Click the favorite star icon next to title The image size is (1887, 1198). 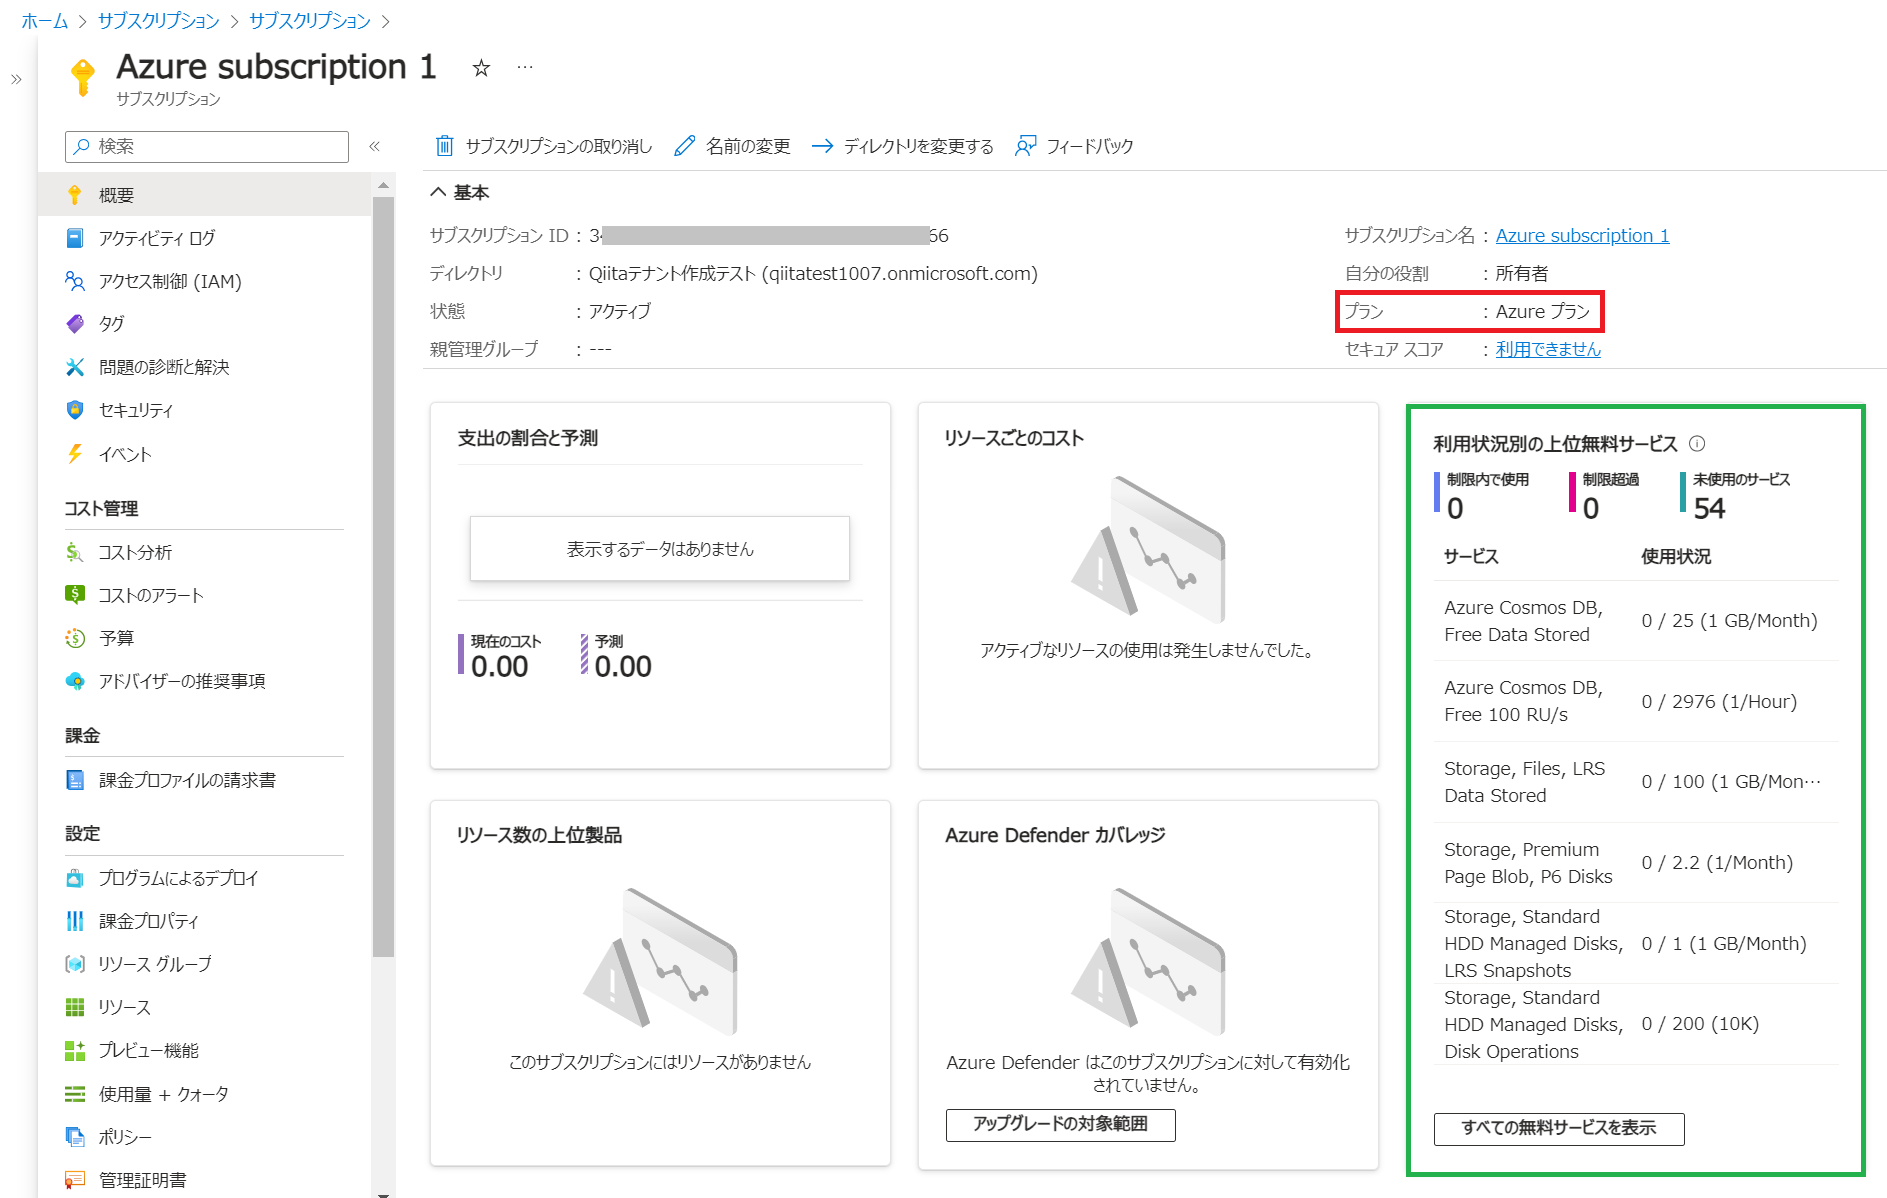click(481, 68)
